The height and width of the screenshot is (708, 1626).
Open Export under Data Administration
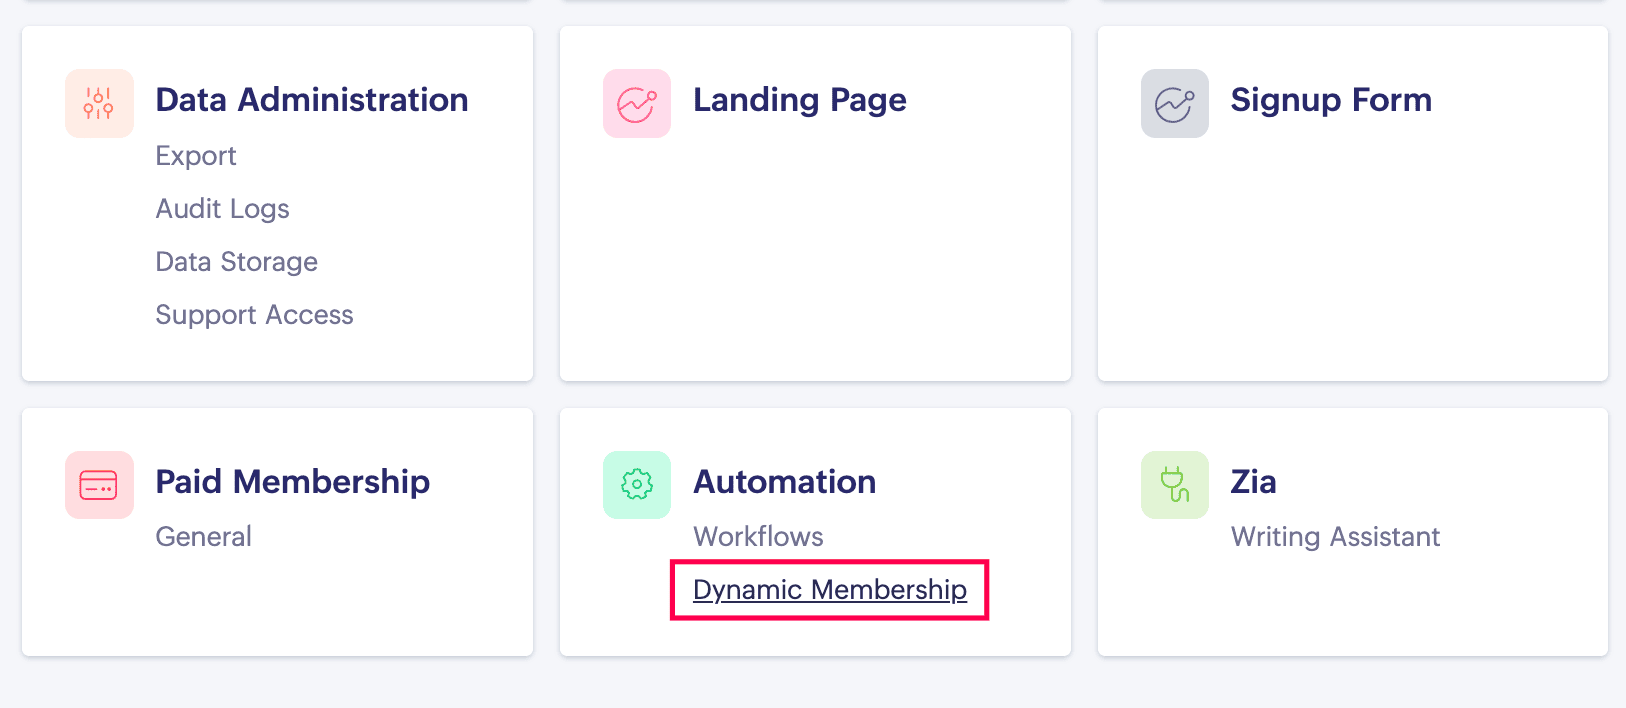coord(196,156)
